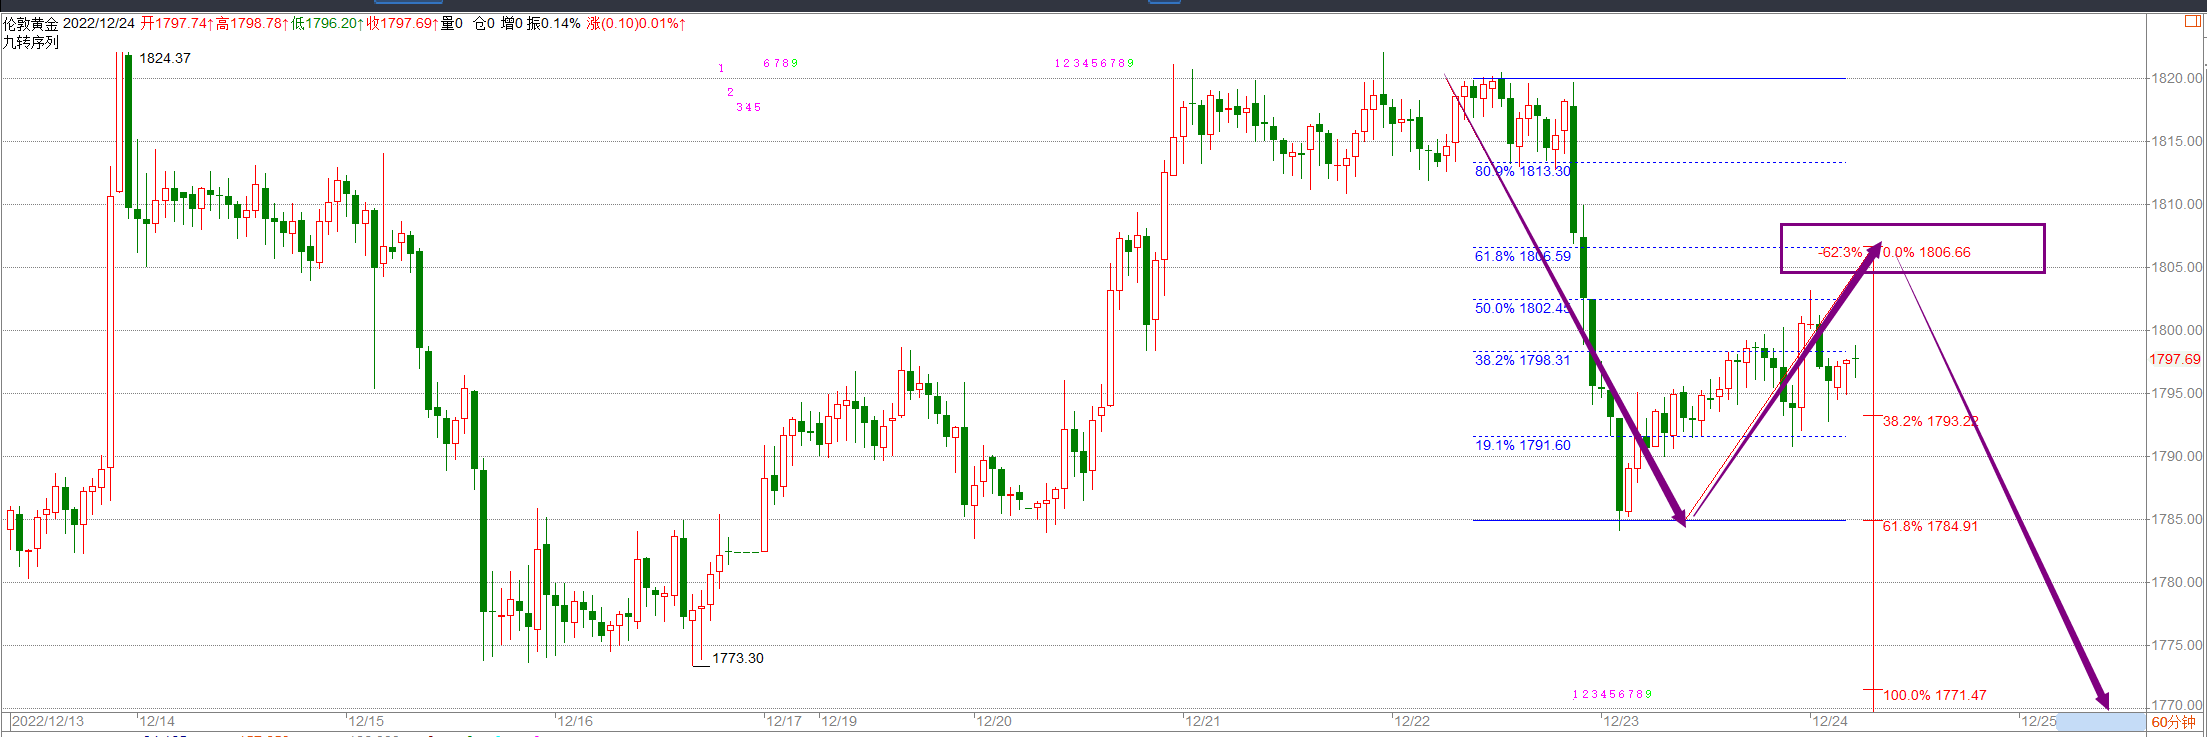Click the 2022/12/13 date on time axis
This screenshot has width=2207, height=737.
(x=48, y=721)
